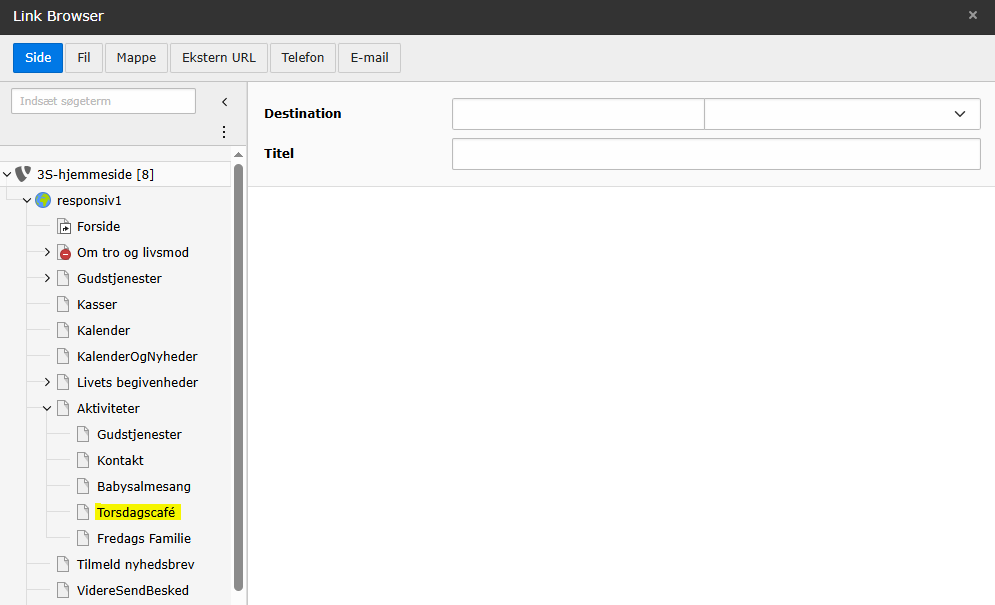The image size is (995, 605).
Task: Click the globe icon next to responsiv1
Action: click(43, 200)
